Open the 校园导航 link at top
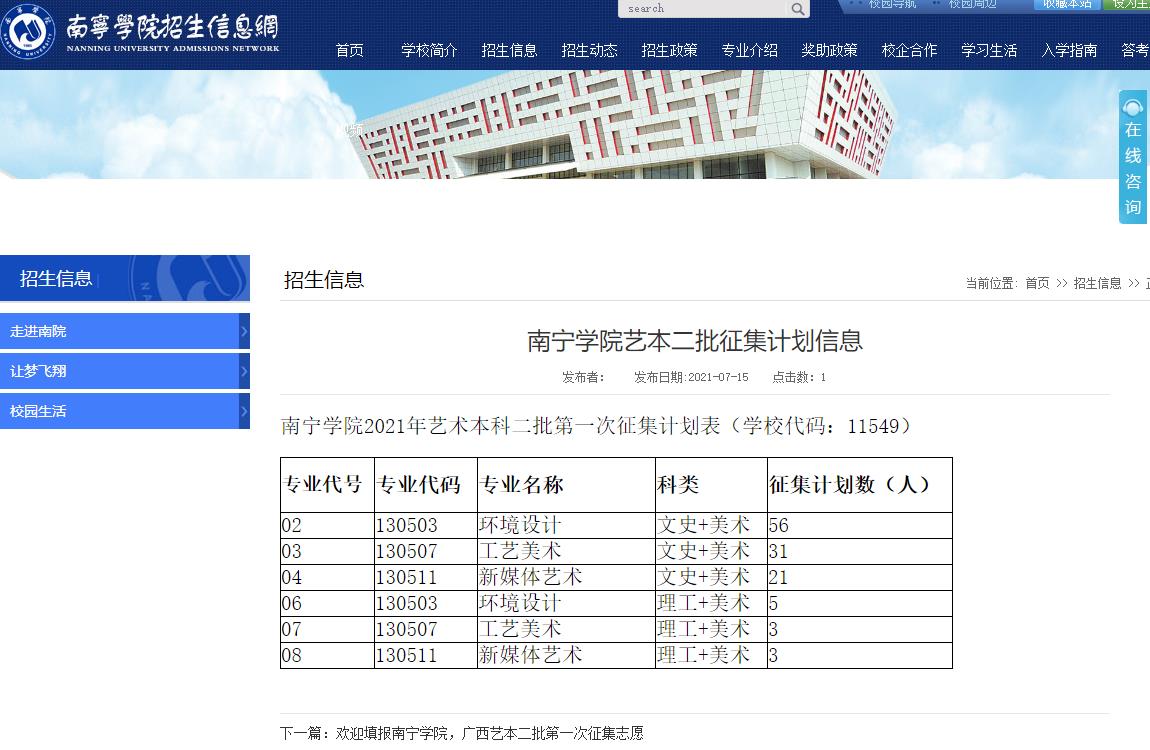This screenshot has width=1150, height=750. [x=892, y=4]
